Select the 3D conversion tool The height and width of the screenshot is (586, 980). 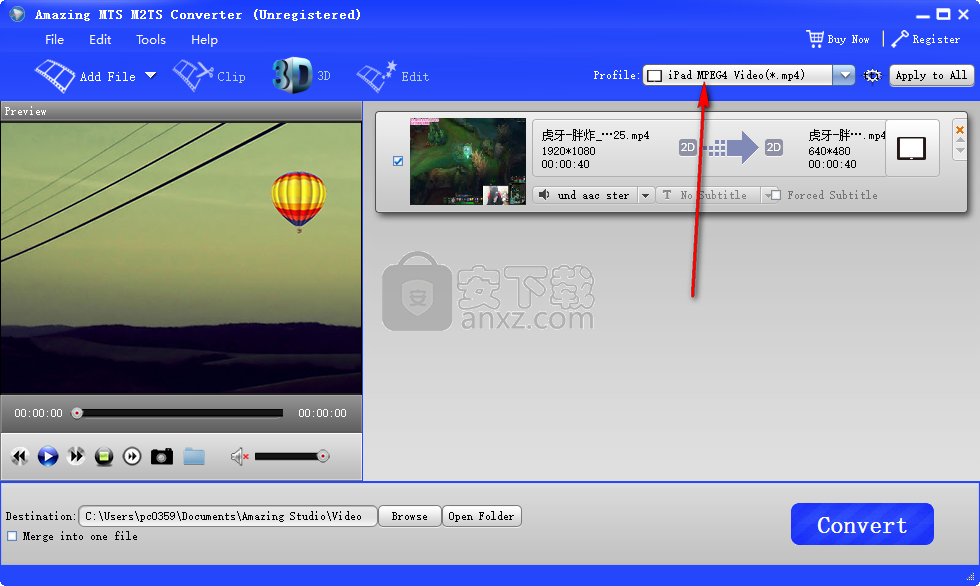tap(297, 74)
